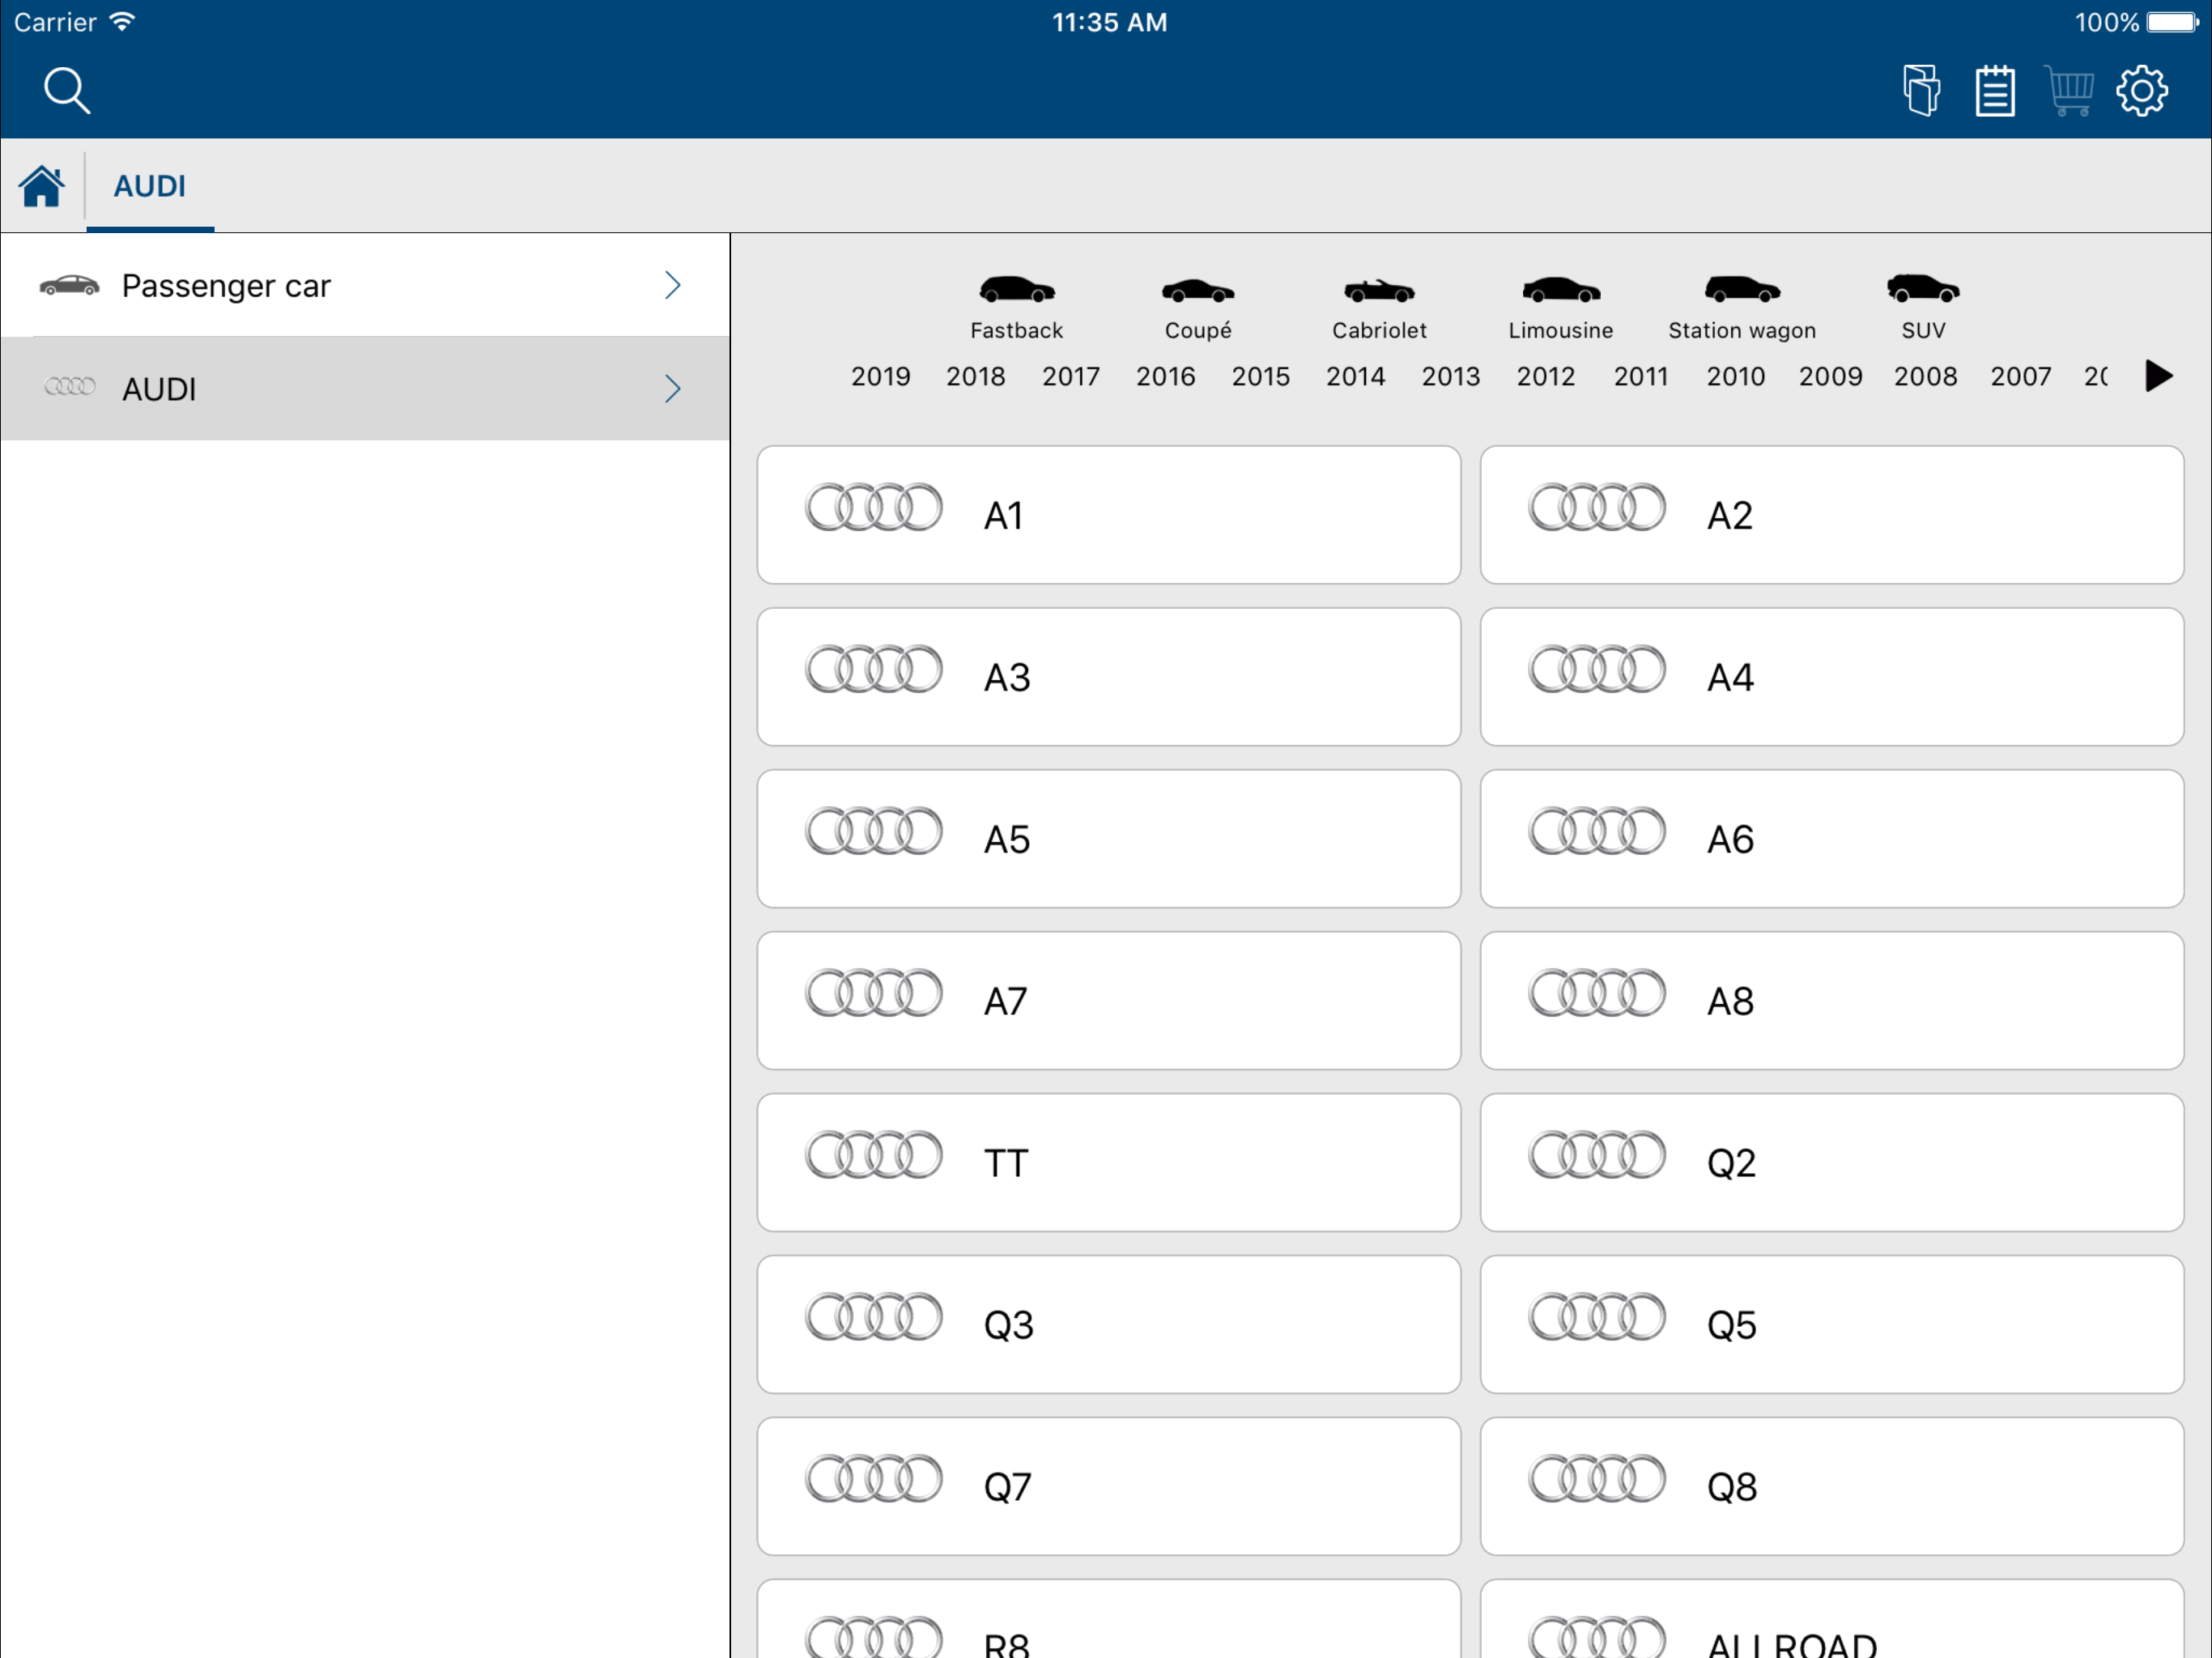Open the clipboard list icon
The width and height of the screenshot is (2212, 1658).
click(1995, 91)
